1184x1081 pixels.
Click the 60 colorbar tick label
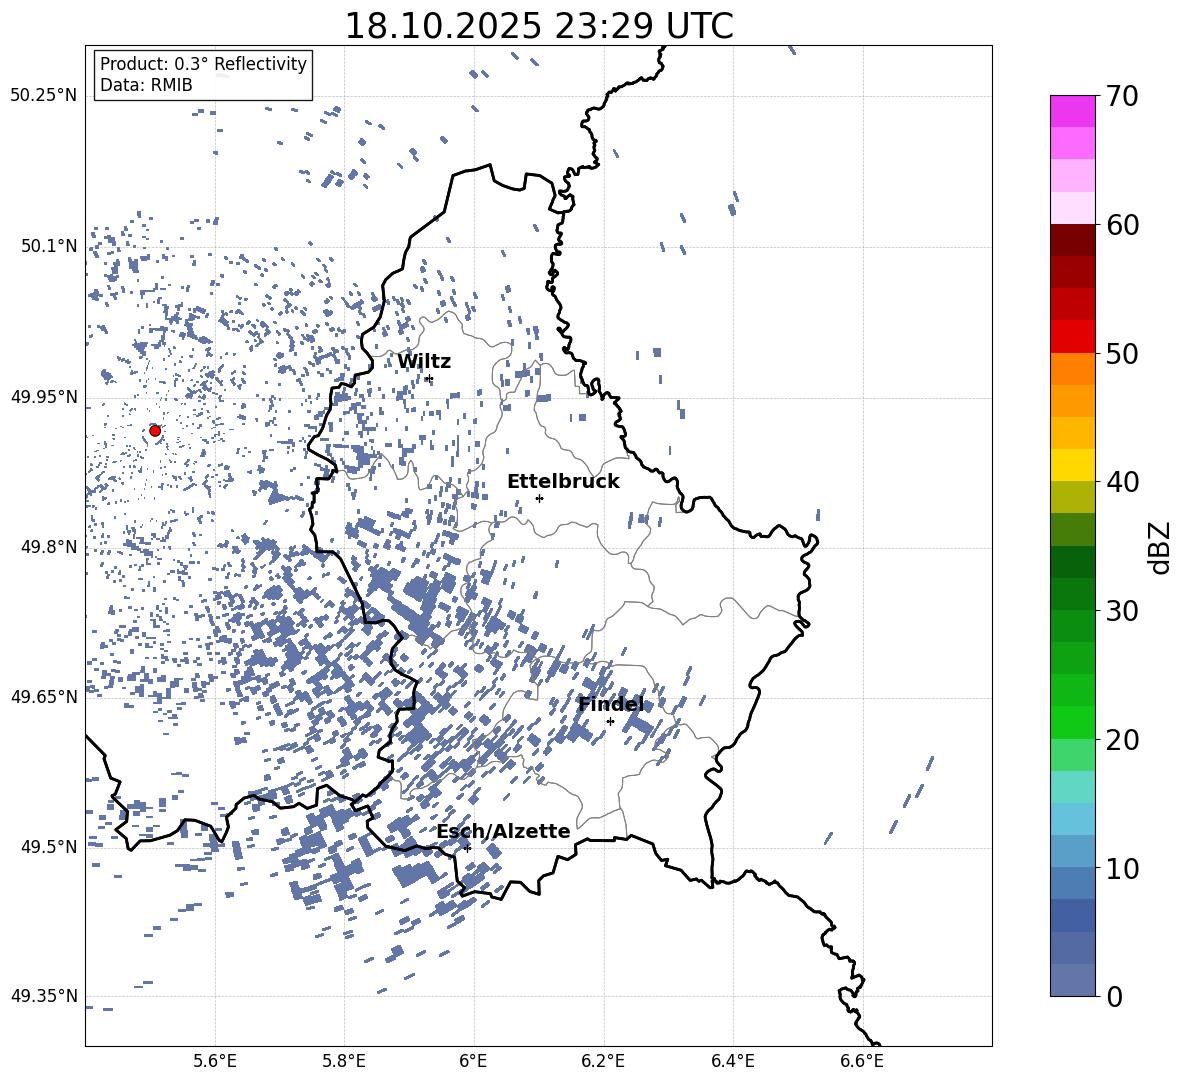1122,225
